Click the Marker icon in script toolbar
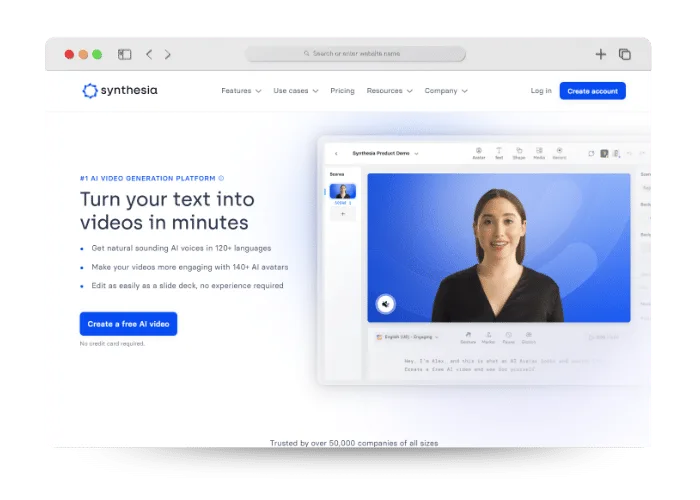 [x=488, y=338]
